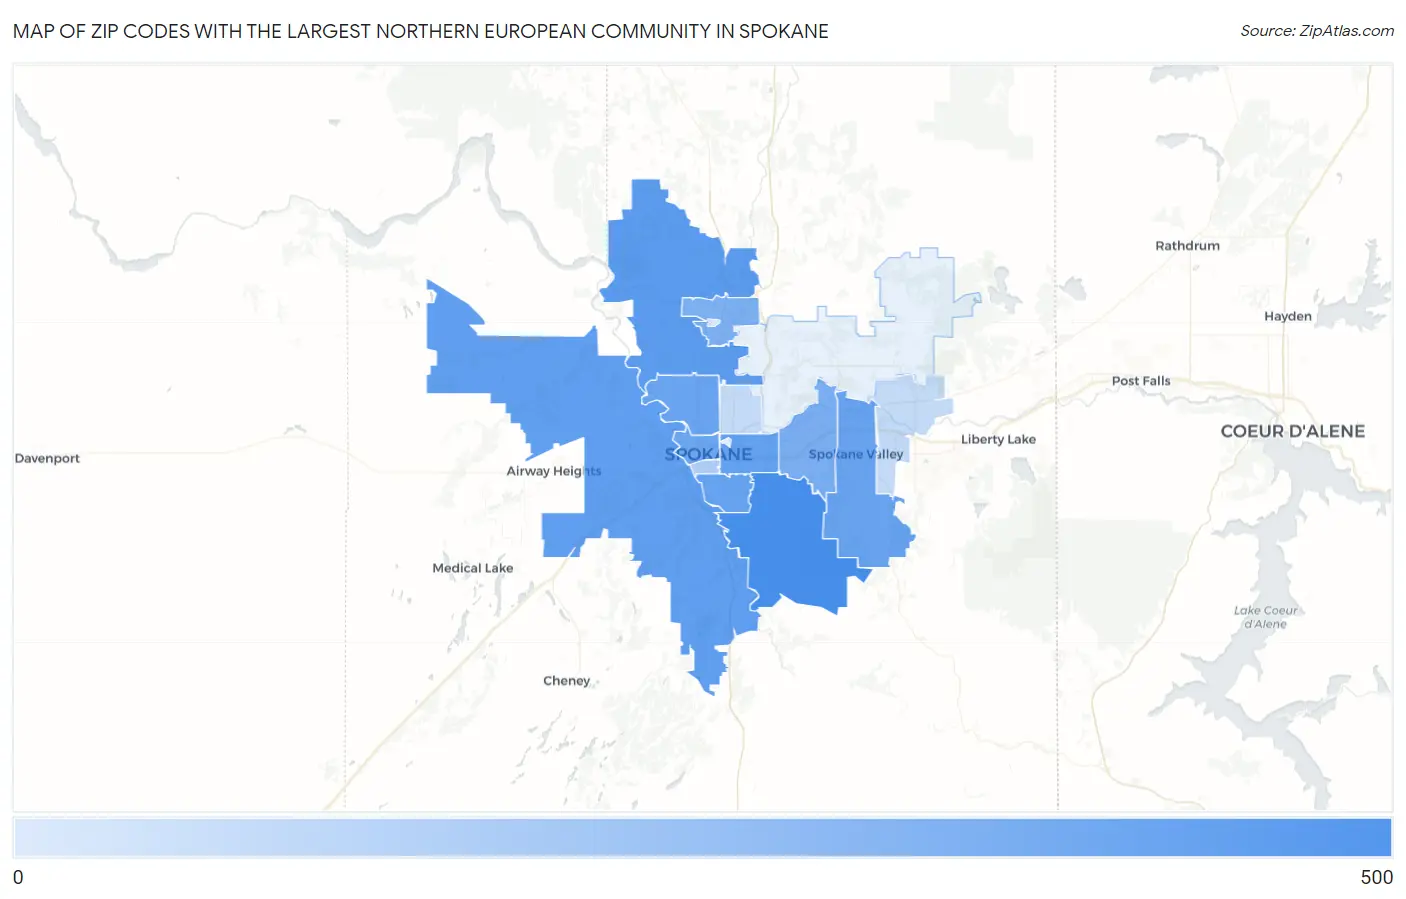
Task: Click the Hayden town label
Action: [1288, 316]
